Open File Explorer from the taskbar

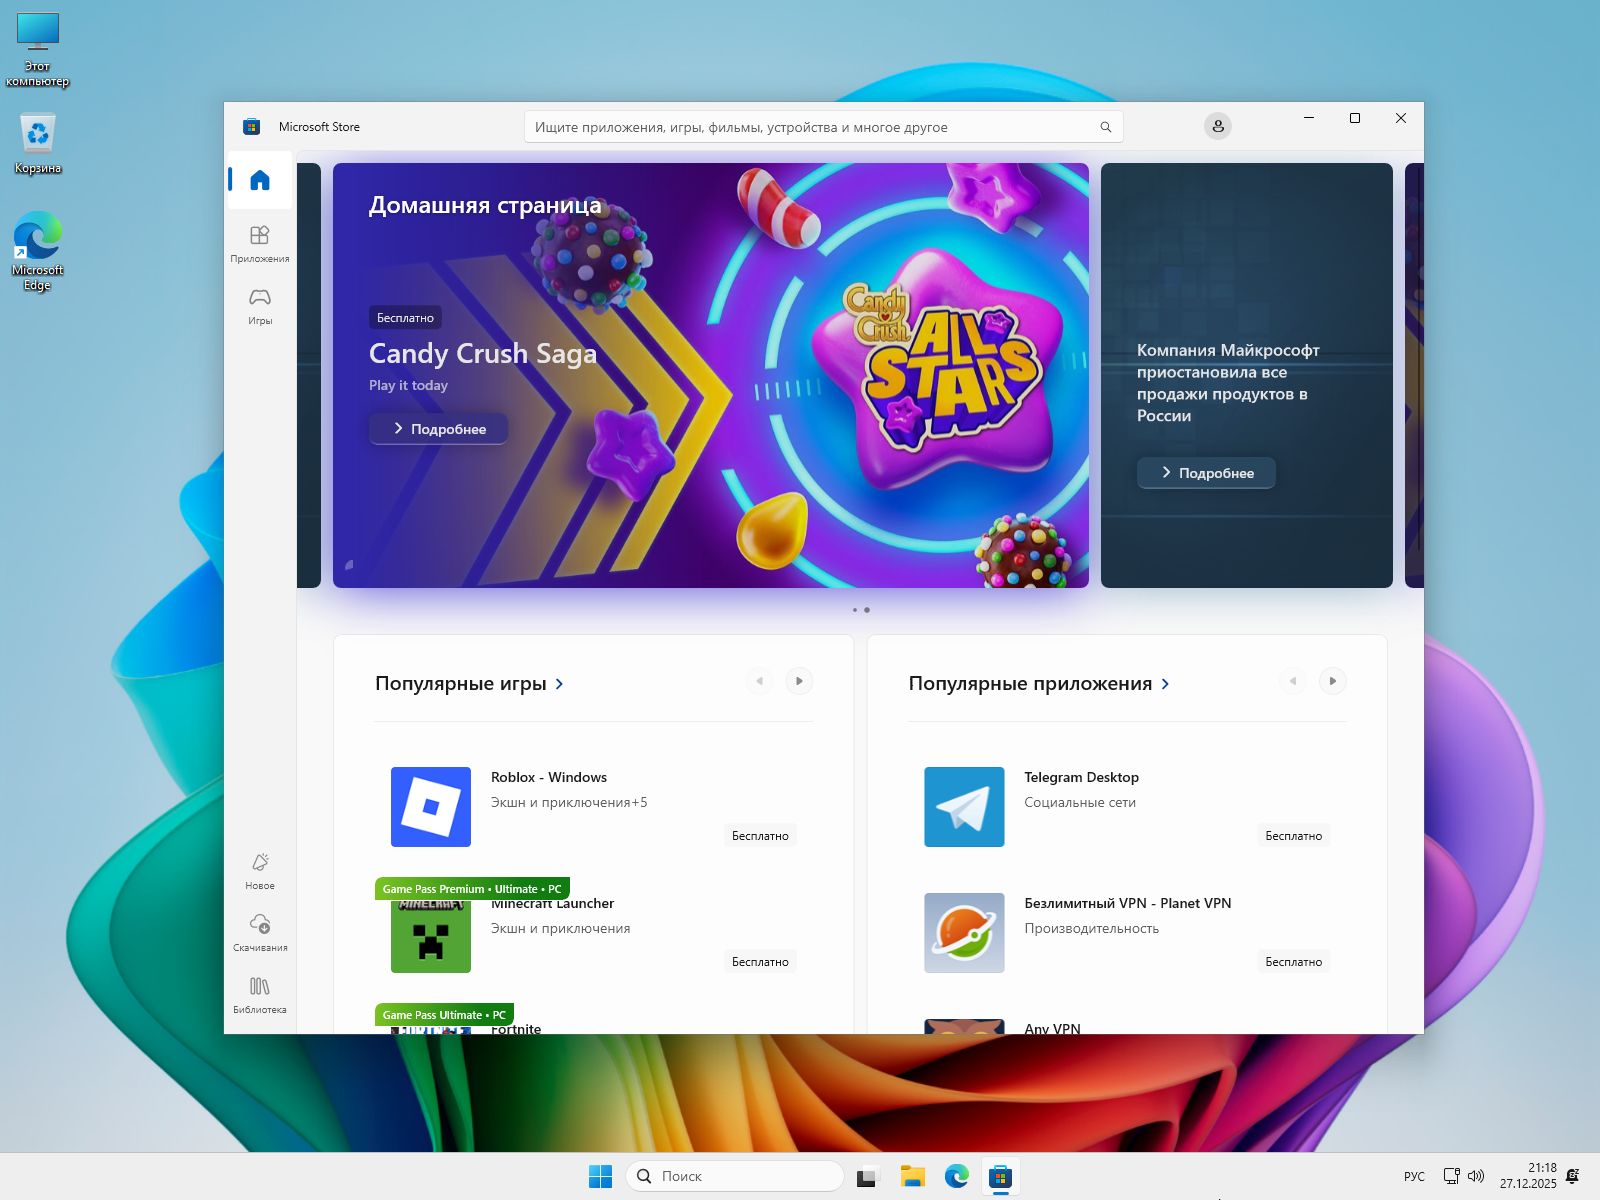pyautogui.click(x=911, y=1177)
